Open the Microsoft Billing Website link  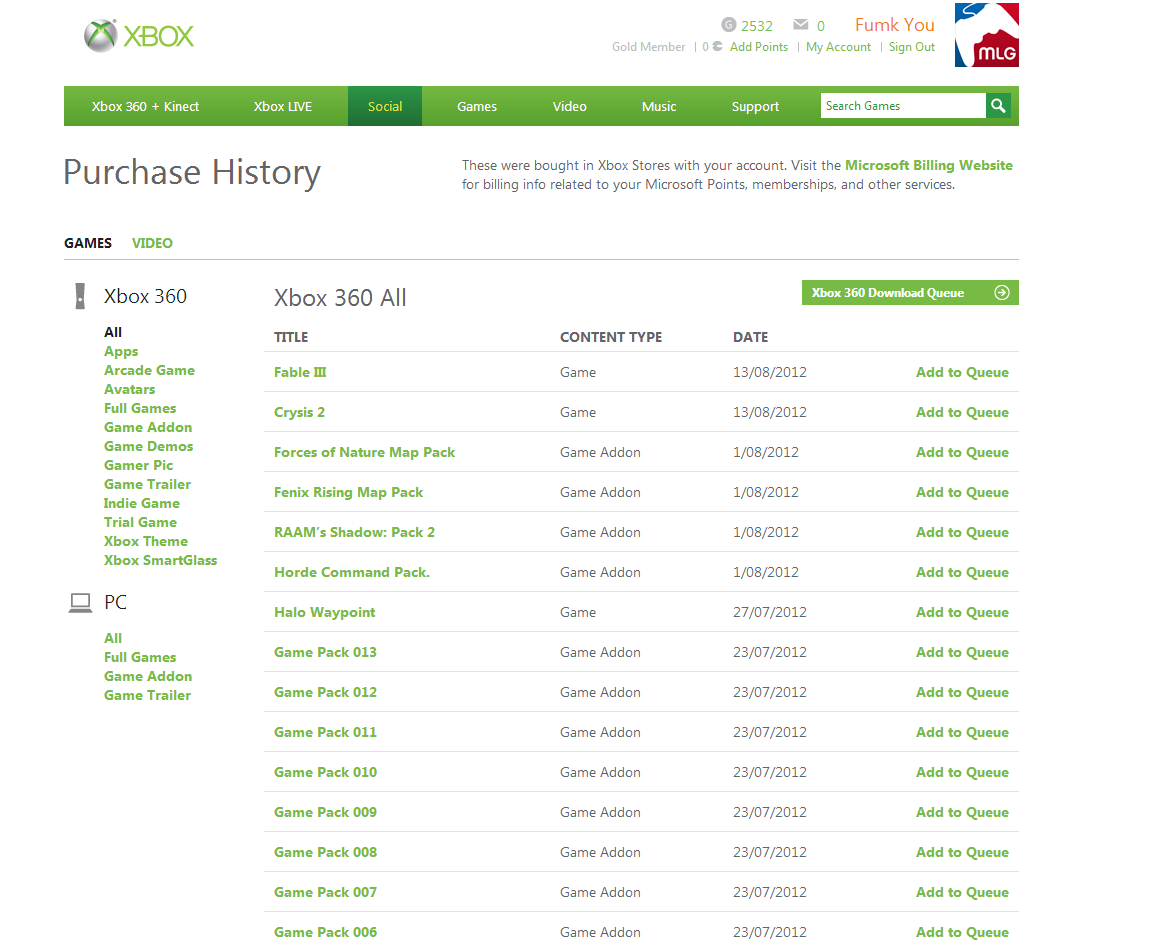(929, 165)
